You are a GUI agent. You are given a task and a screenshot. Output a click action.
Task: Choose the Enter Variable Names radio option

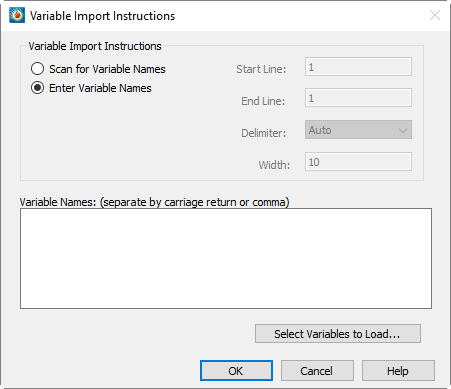37,88
